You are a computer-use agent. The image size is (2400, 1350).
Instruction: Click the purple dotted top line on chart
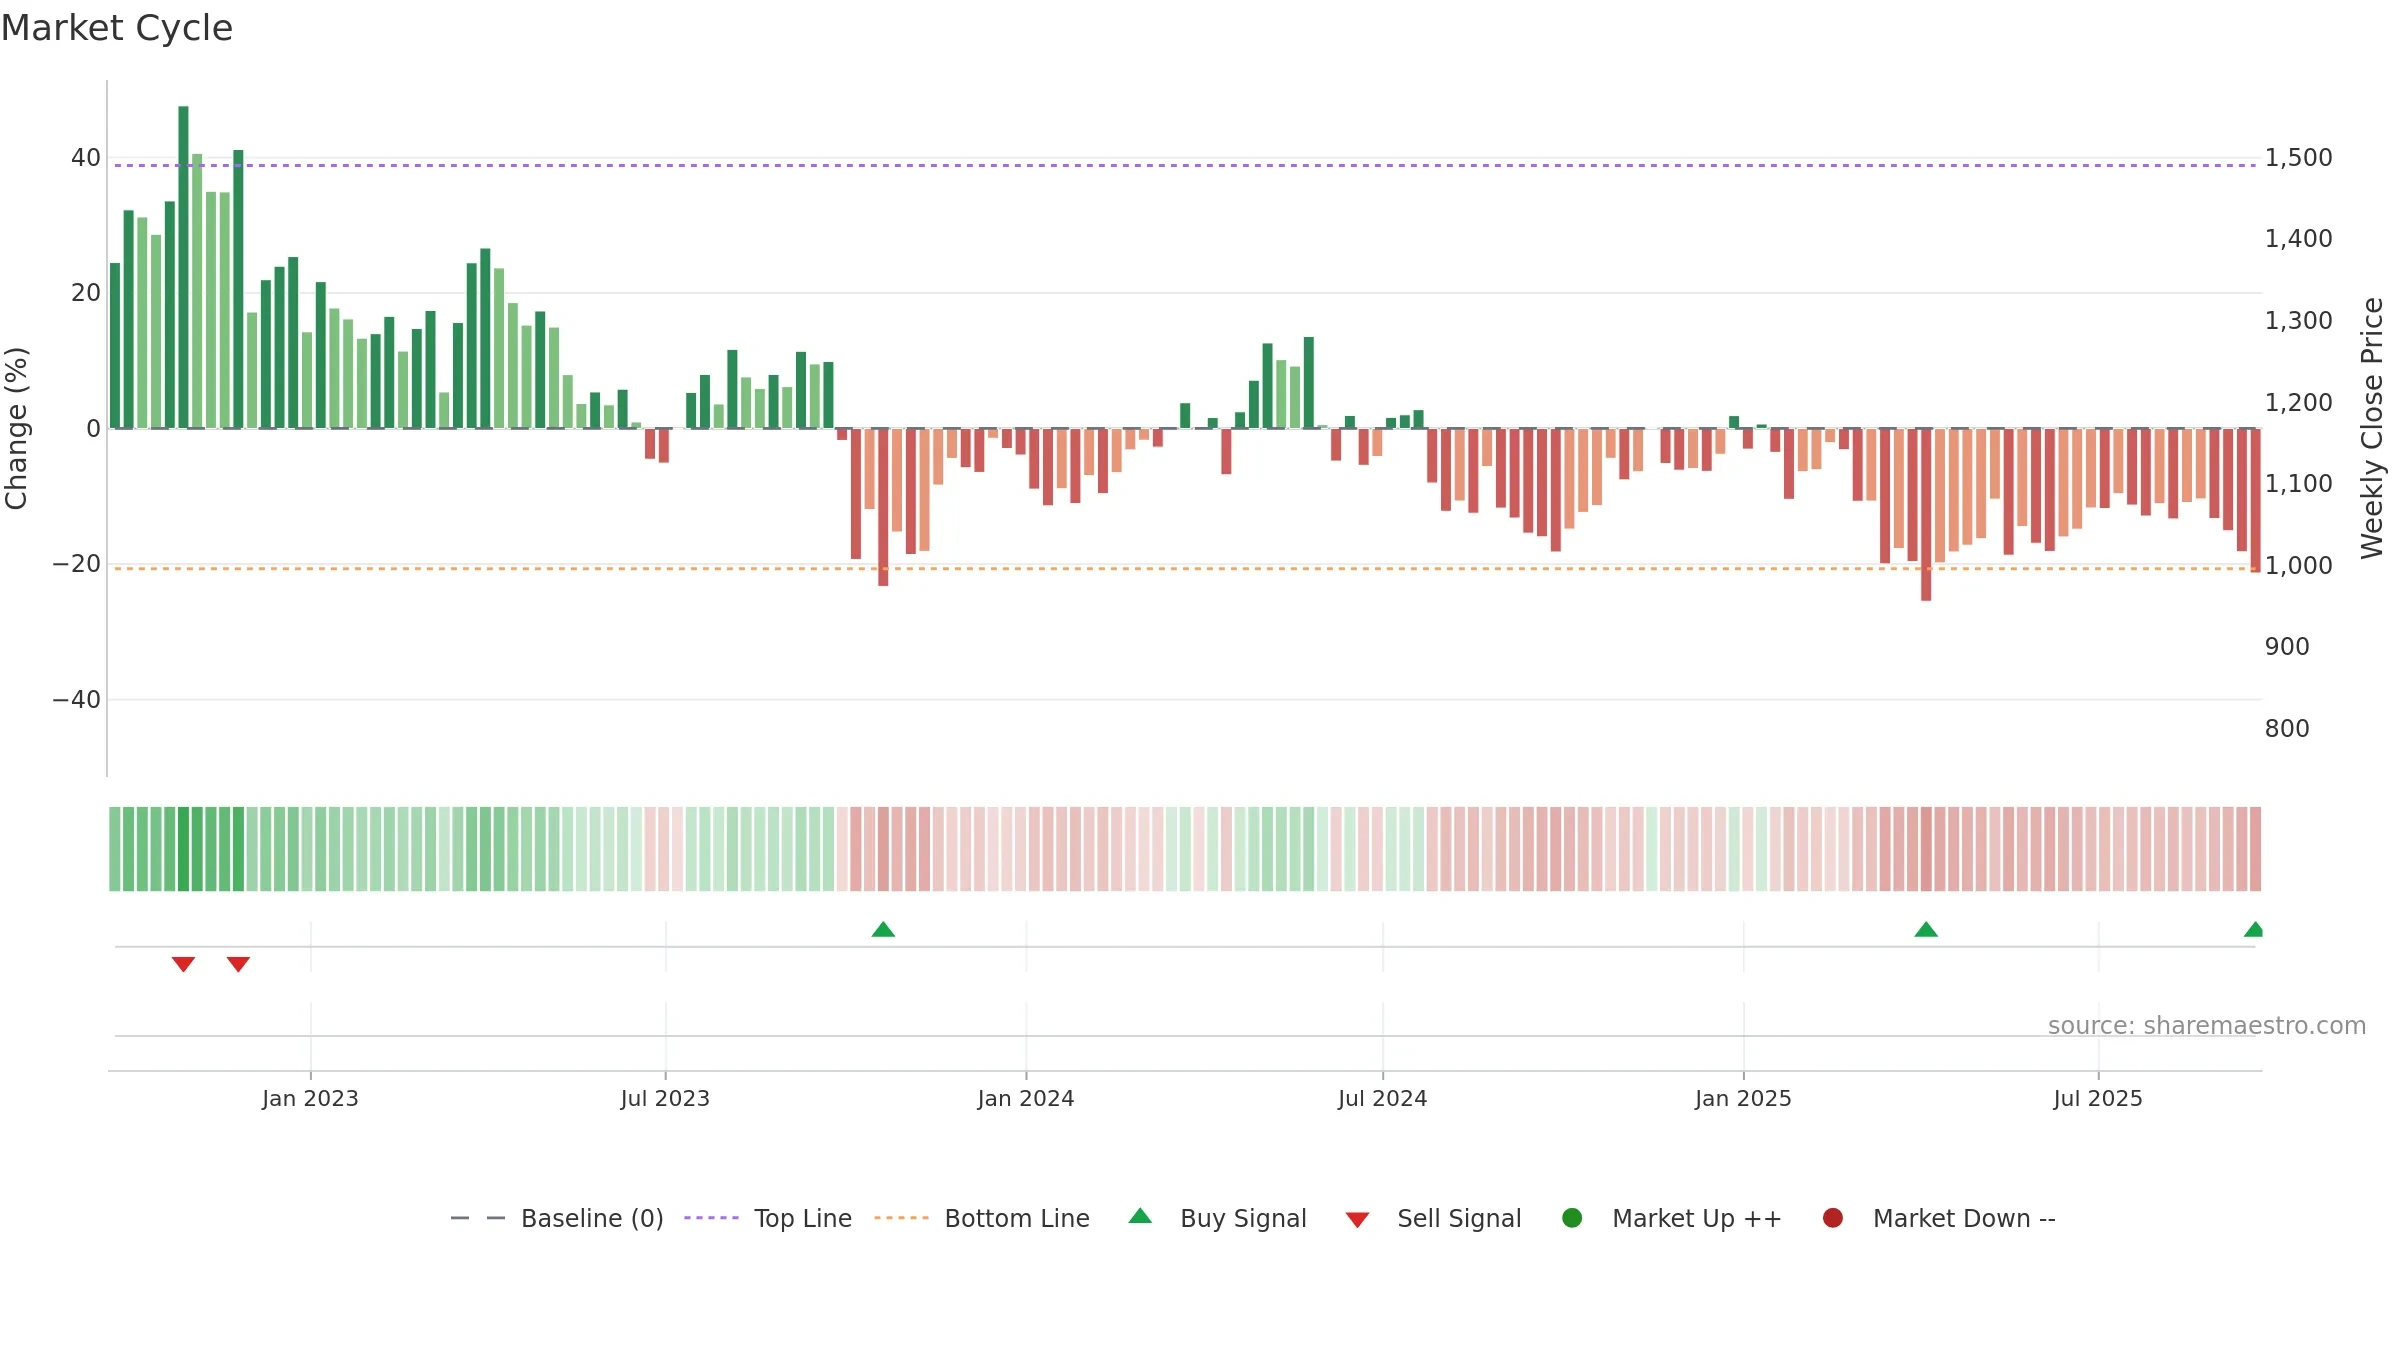[x=1185, y=165]
